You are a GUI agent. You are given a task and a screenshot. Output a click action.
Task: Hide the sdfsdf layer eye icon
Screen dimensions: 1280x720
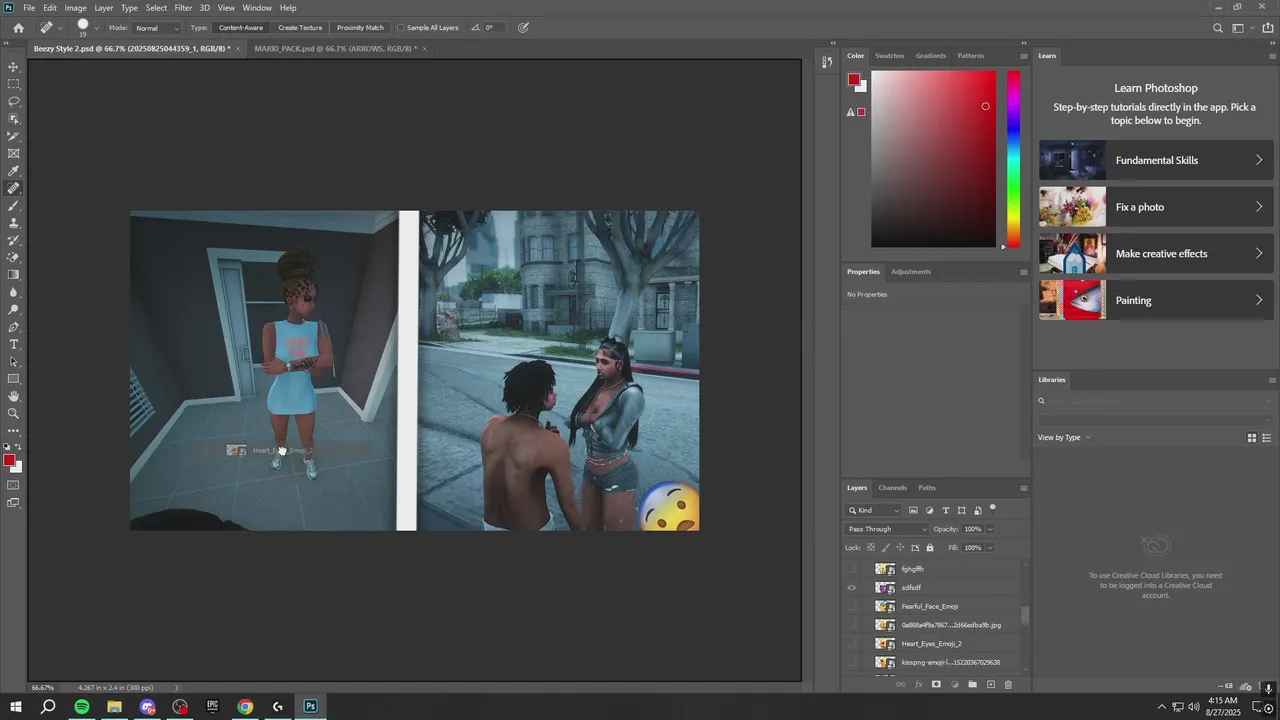pyautogui.click(x=852, y=588)
